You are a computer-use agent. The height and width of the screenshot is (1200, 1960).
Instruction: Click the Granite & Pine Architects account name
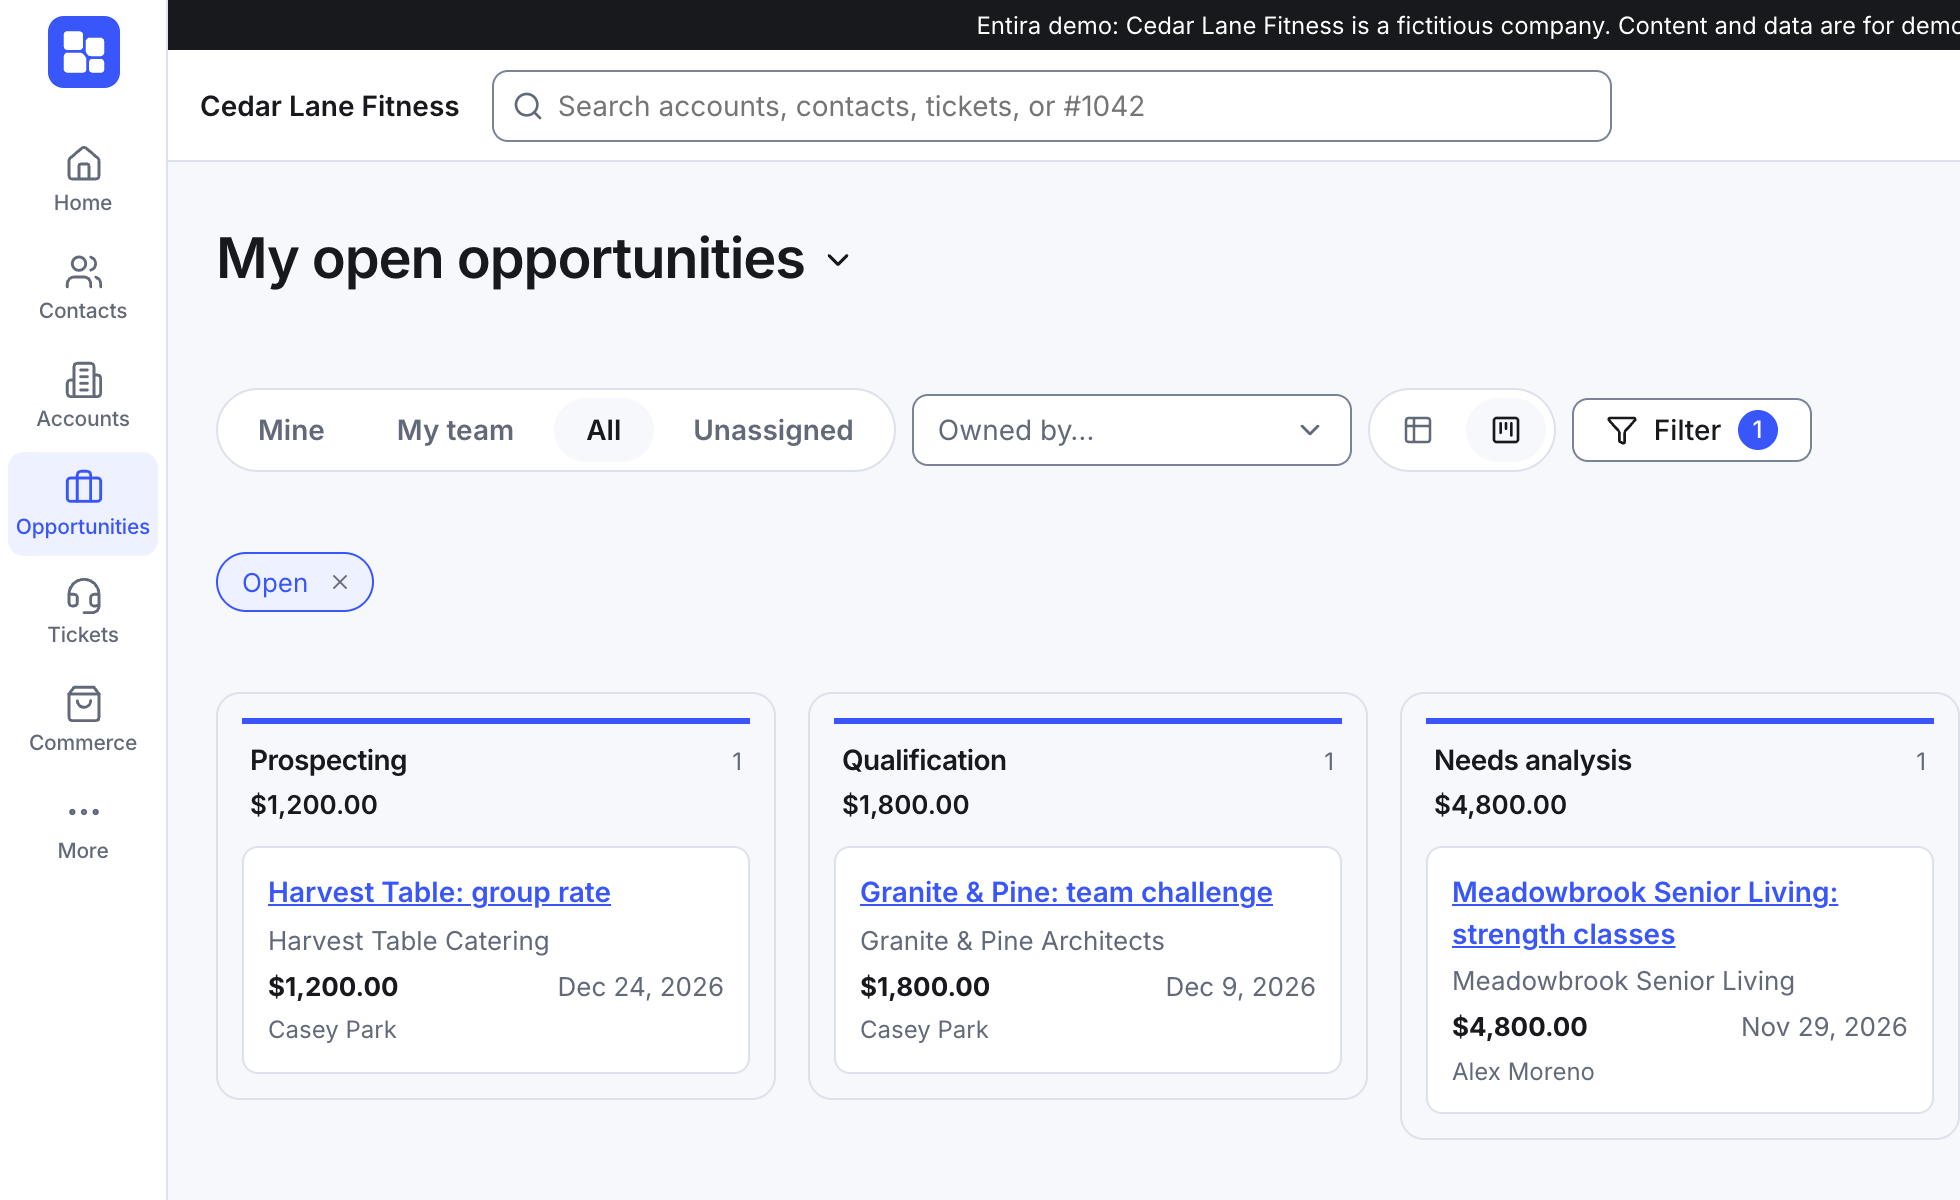[1012, 941]
